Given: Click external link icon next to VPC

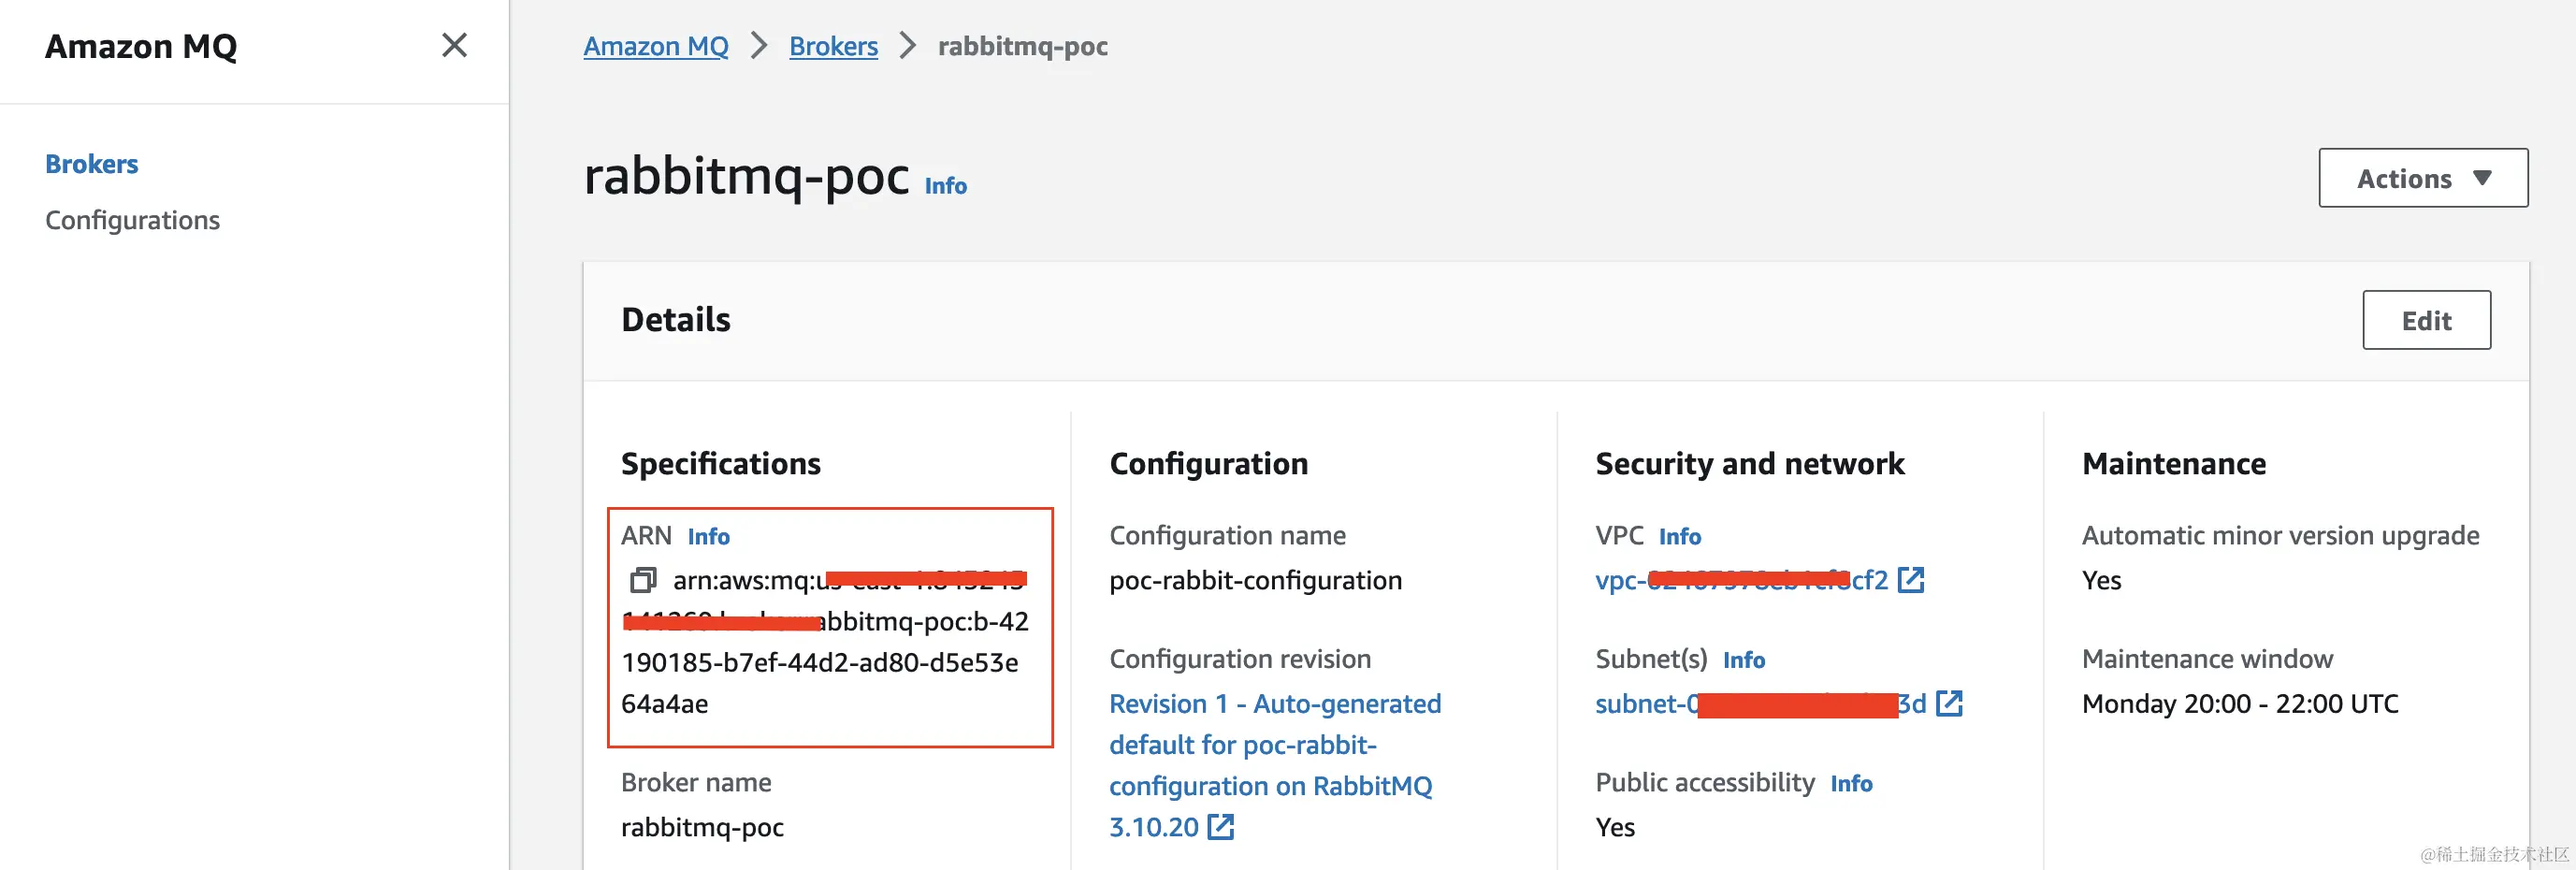Looking at the screenshot, I should click(1910, 580).
